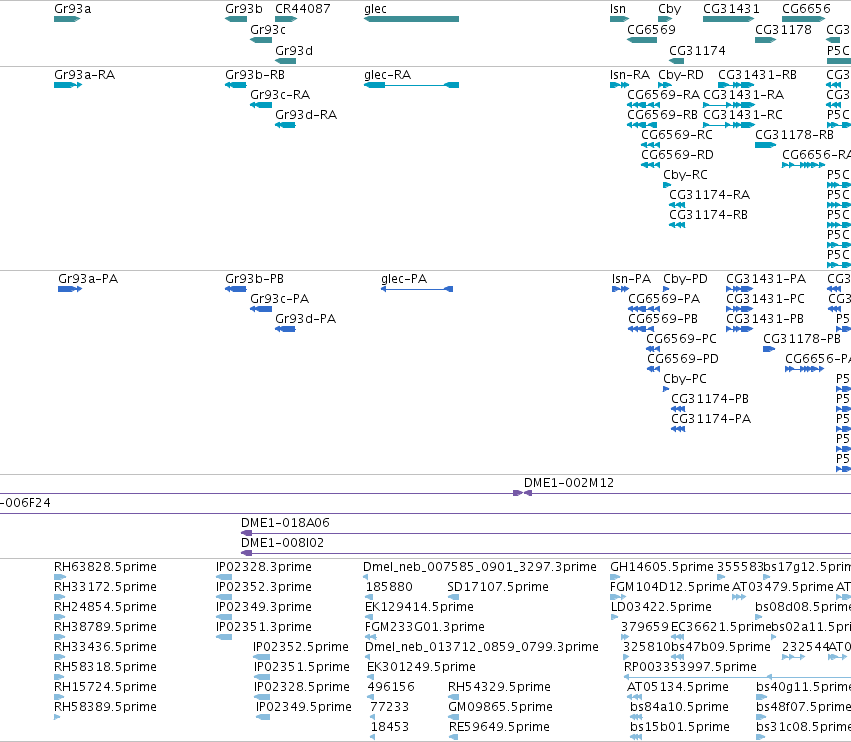Select the CG31431-RB transcript
Screen dimensions: 851x742
point(736,85)
